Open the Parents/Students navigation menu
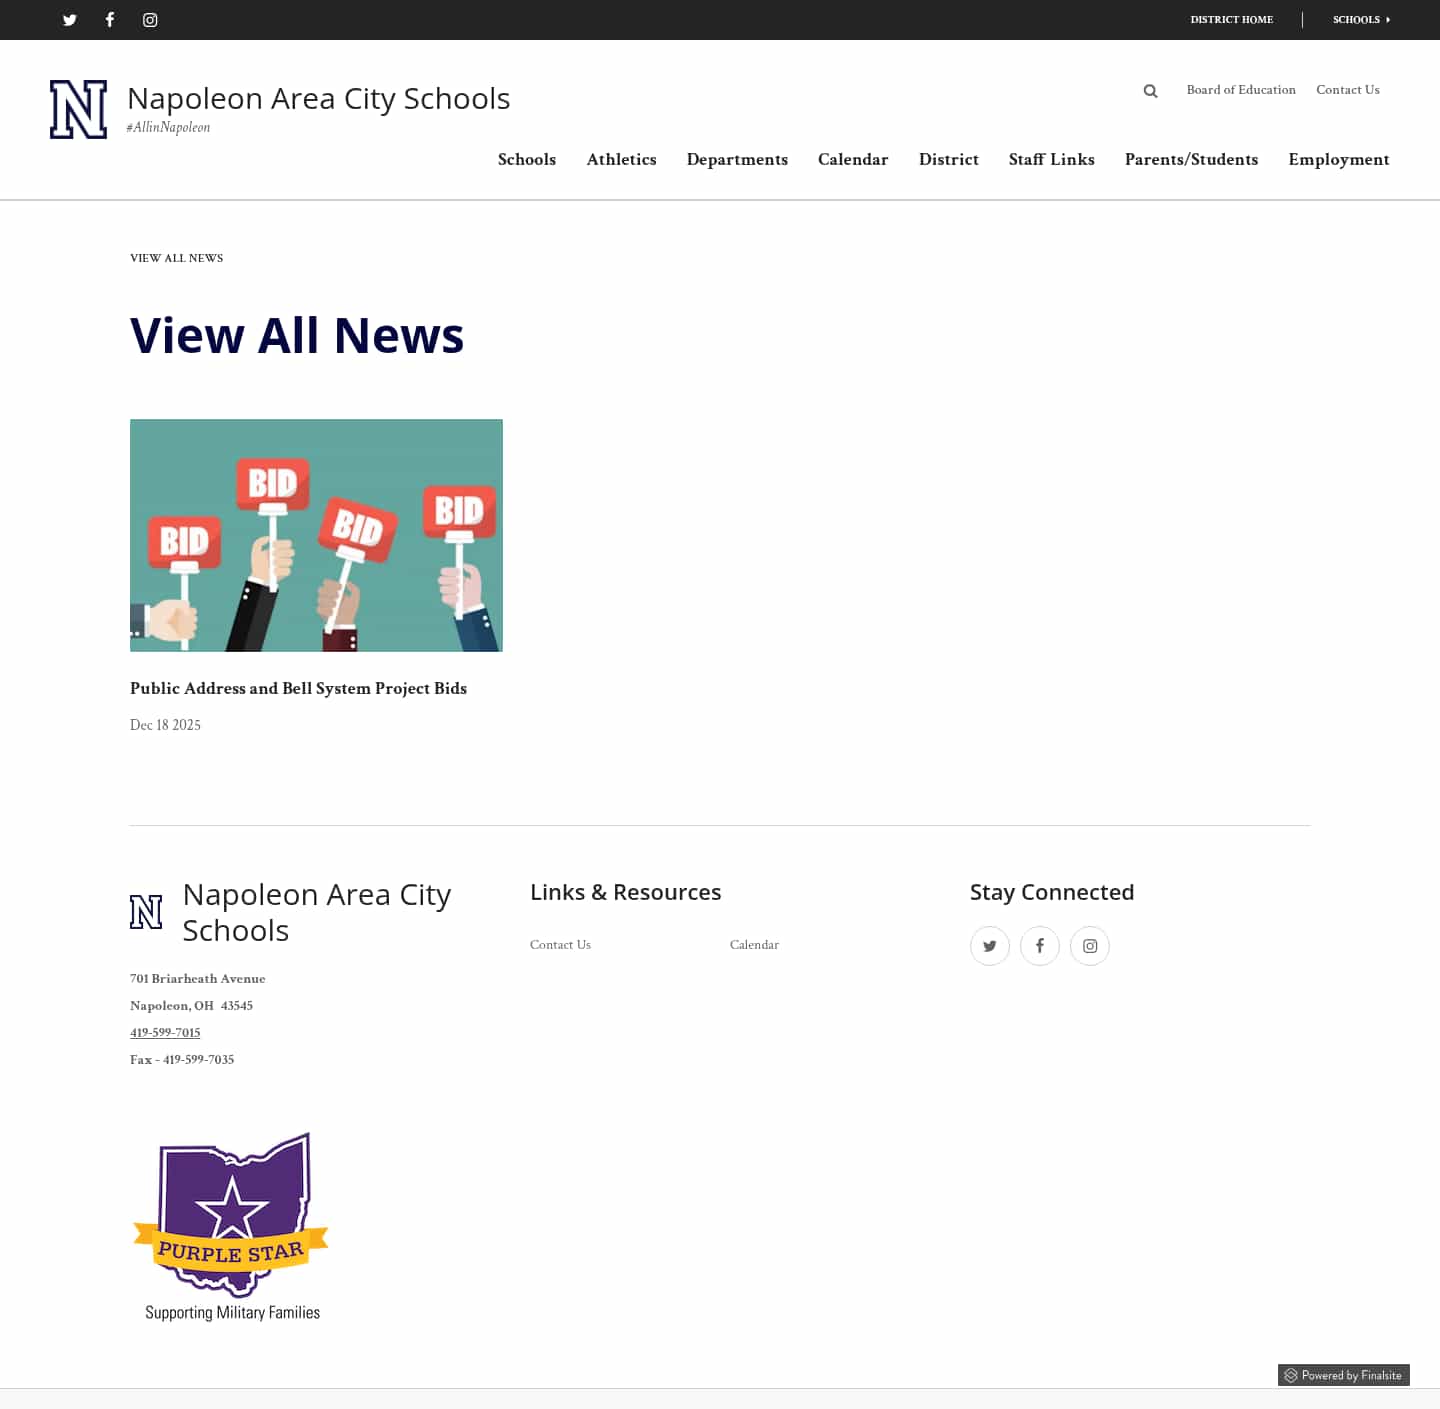Screen dimensions: 1440x1409 (x=1191, y=160)
